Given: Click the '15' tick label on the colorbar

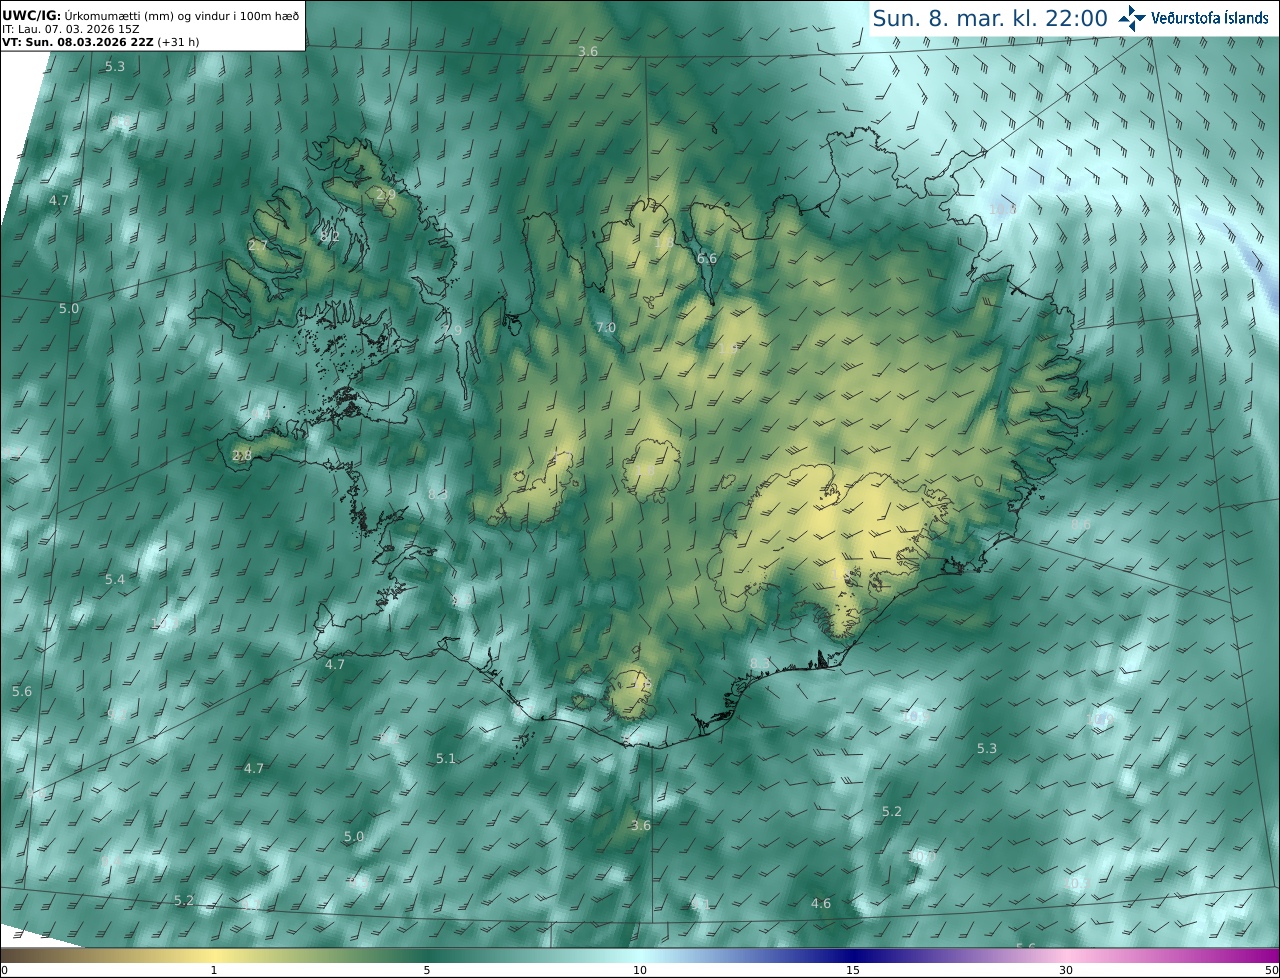Looking at the screenshot, I should [x=853, y=970].
